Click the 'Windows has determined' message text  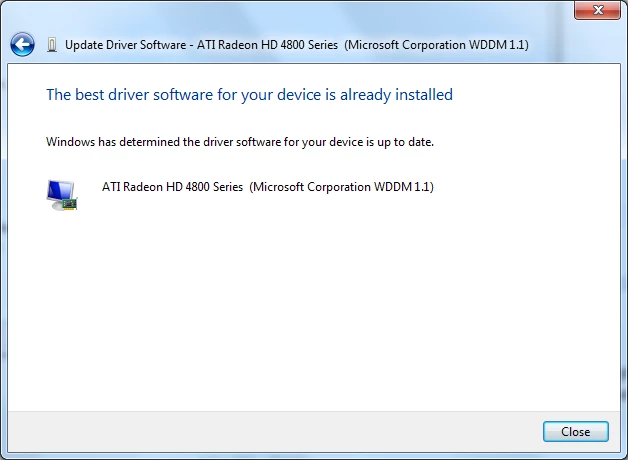click(240, 142)
